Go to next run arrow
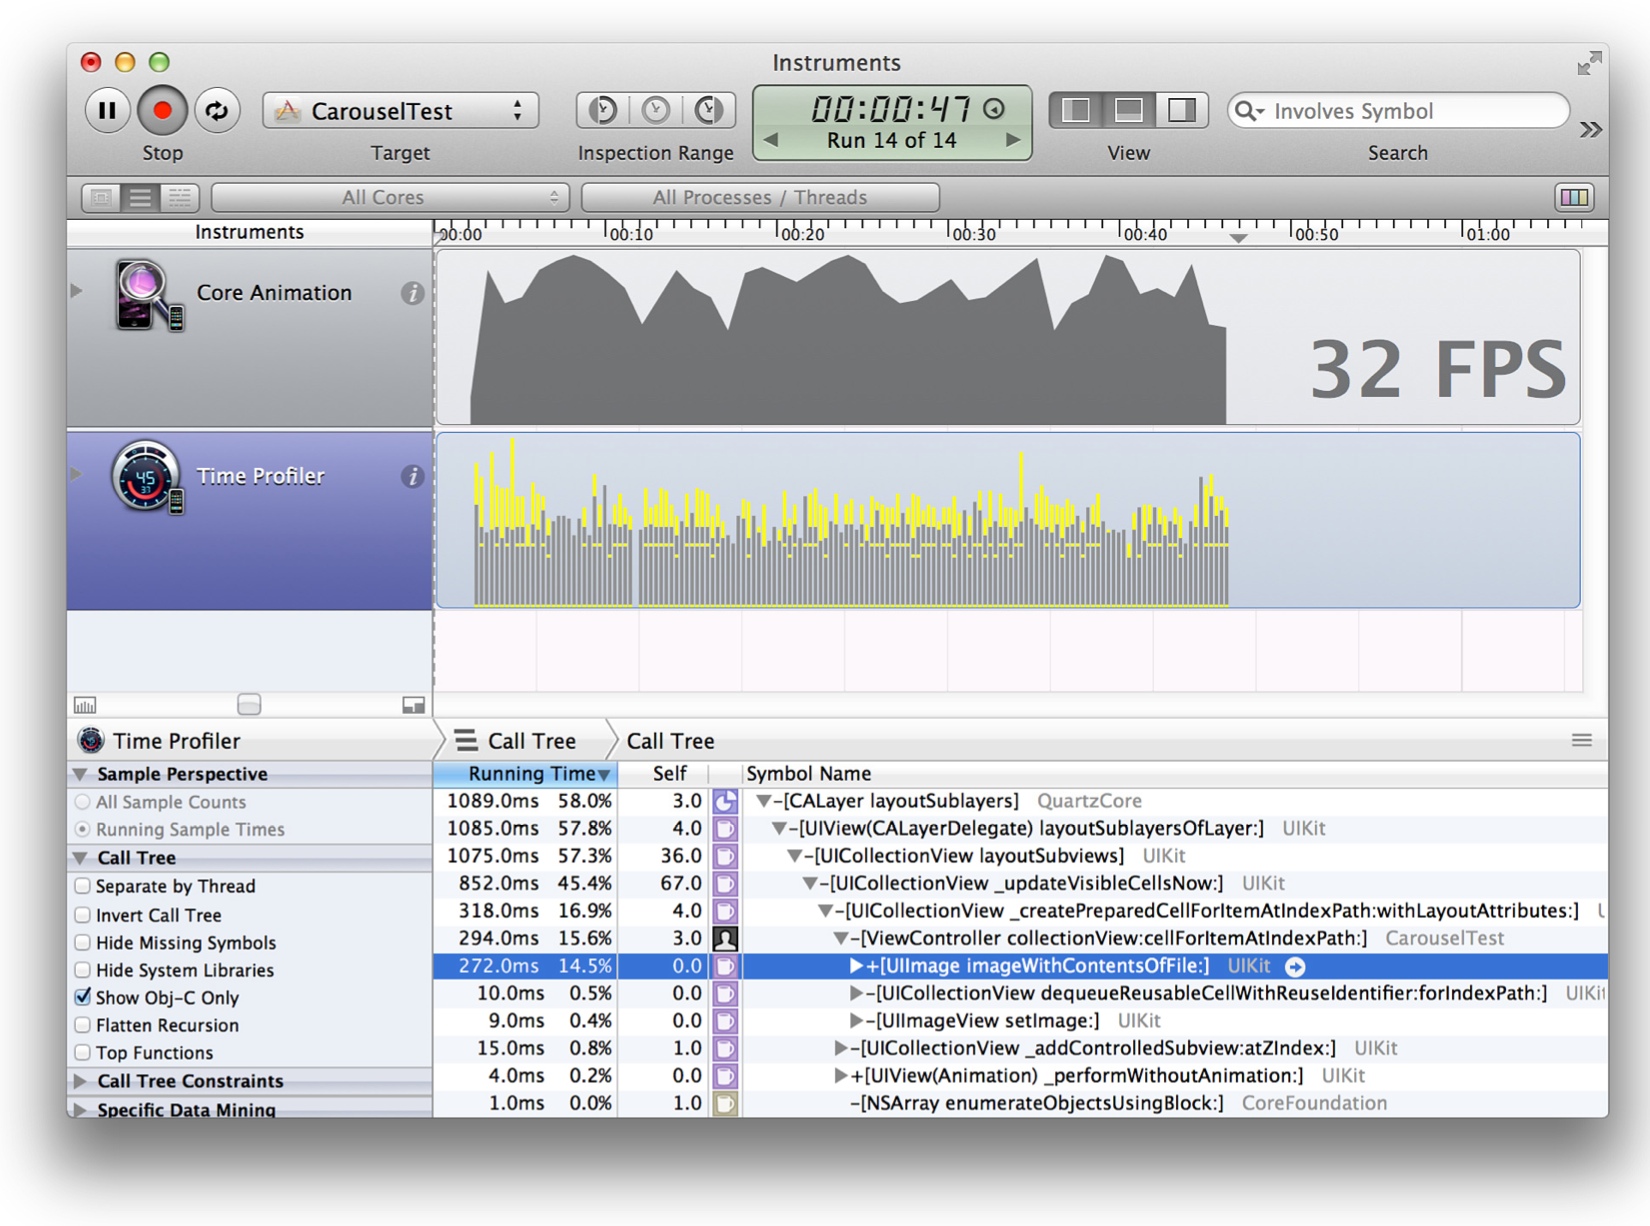1650x1226 pixels. tap(1012, 140)
